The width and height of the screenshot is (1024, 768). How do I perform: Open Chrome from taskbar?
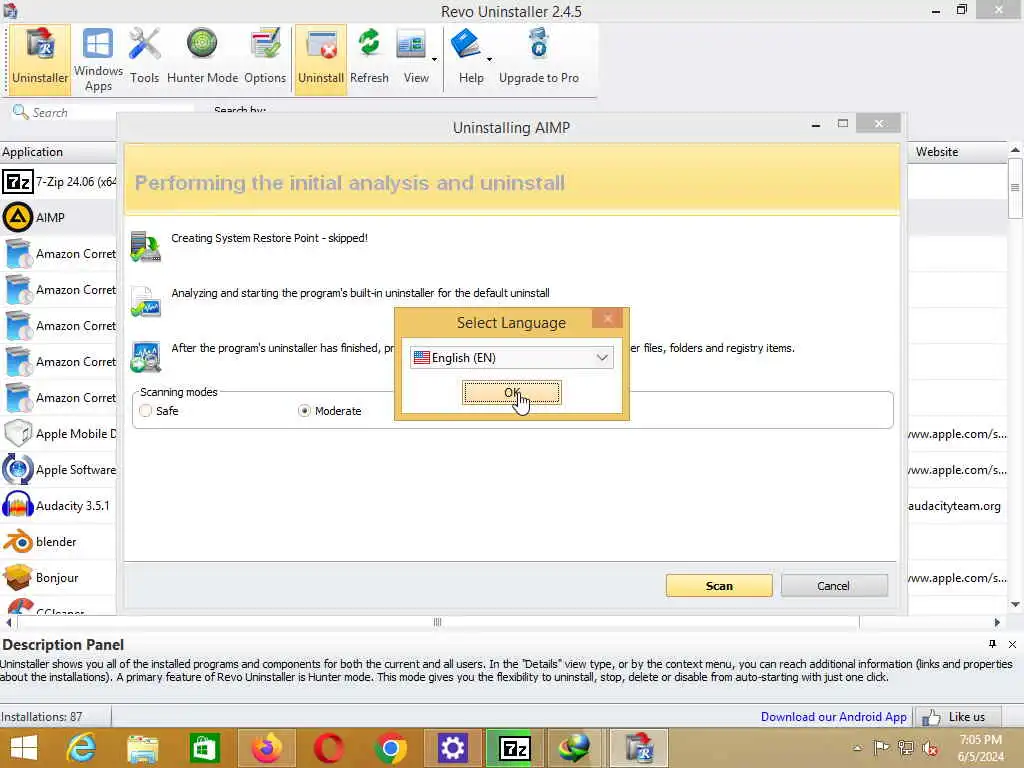[391, 748]
